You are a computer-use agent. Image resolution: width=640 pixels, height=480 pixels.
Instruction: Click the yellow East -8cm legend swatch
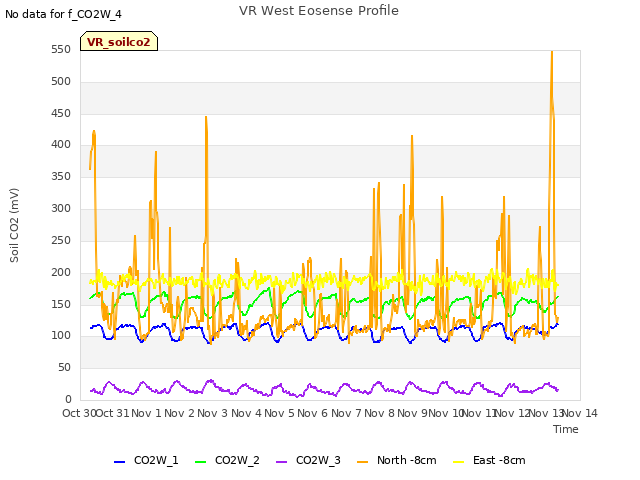(459, 462)
